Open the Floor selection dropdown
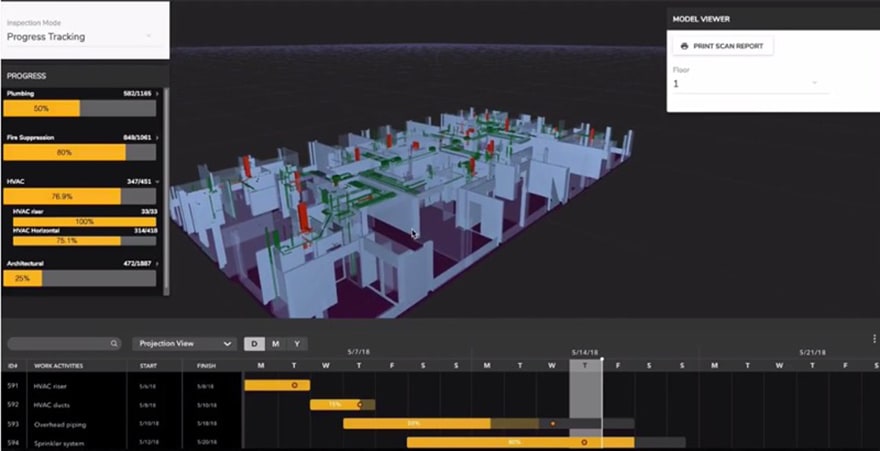 pyautogui.click(x=745, y=84)
